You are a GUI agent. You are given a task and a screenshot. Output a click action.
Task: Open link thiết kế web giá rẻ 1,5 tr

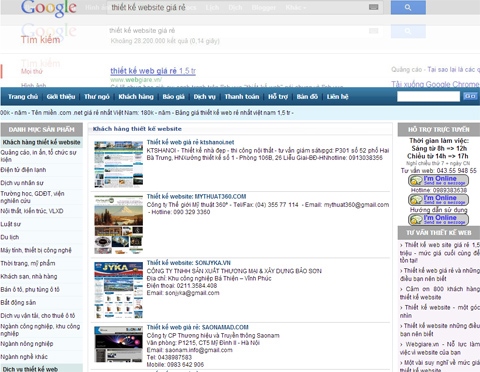point(153,71)
